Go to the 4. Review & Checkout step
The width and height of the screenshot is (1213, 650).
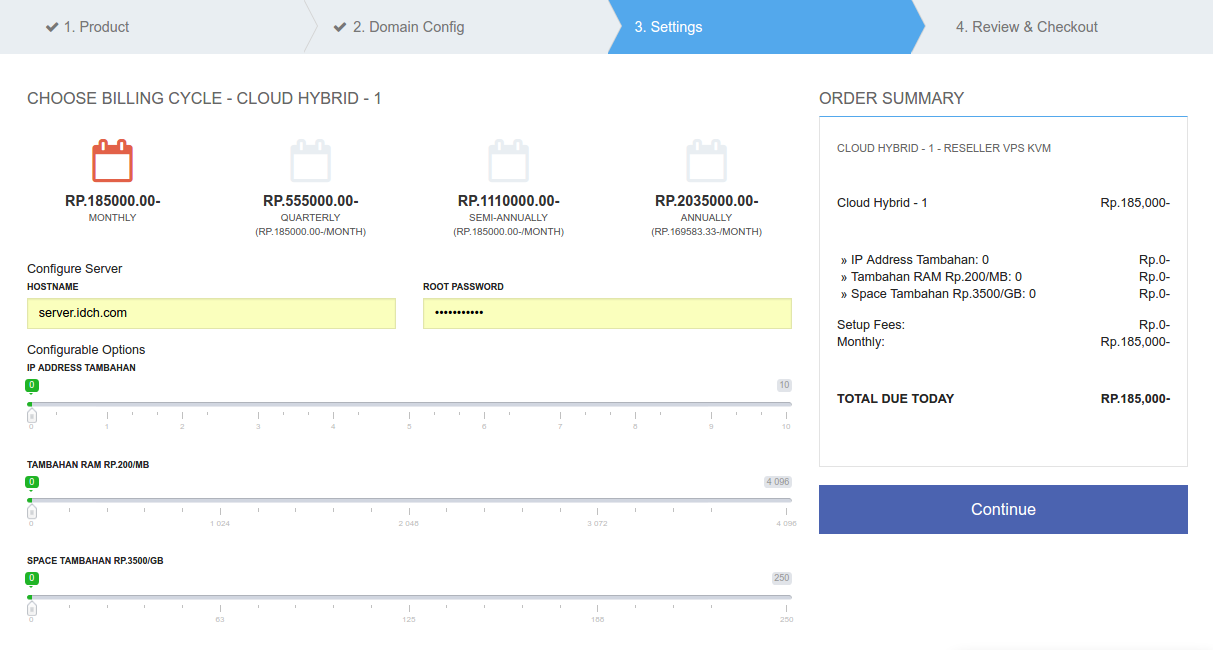tap(1027, 26)
